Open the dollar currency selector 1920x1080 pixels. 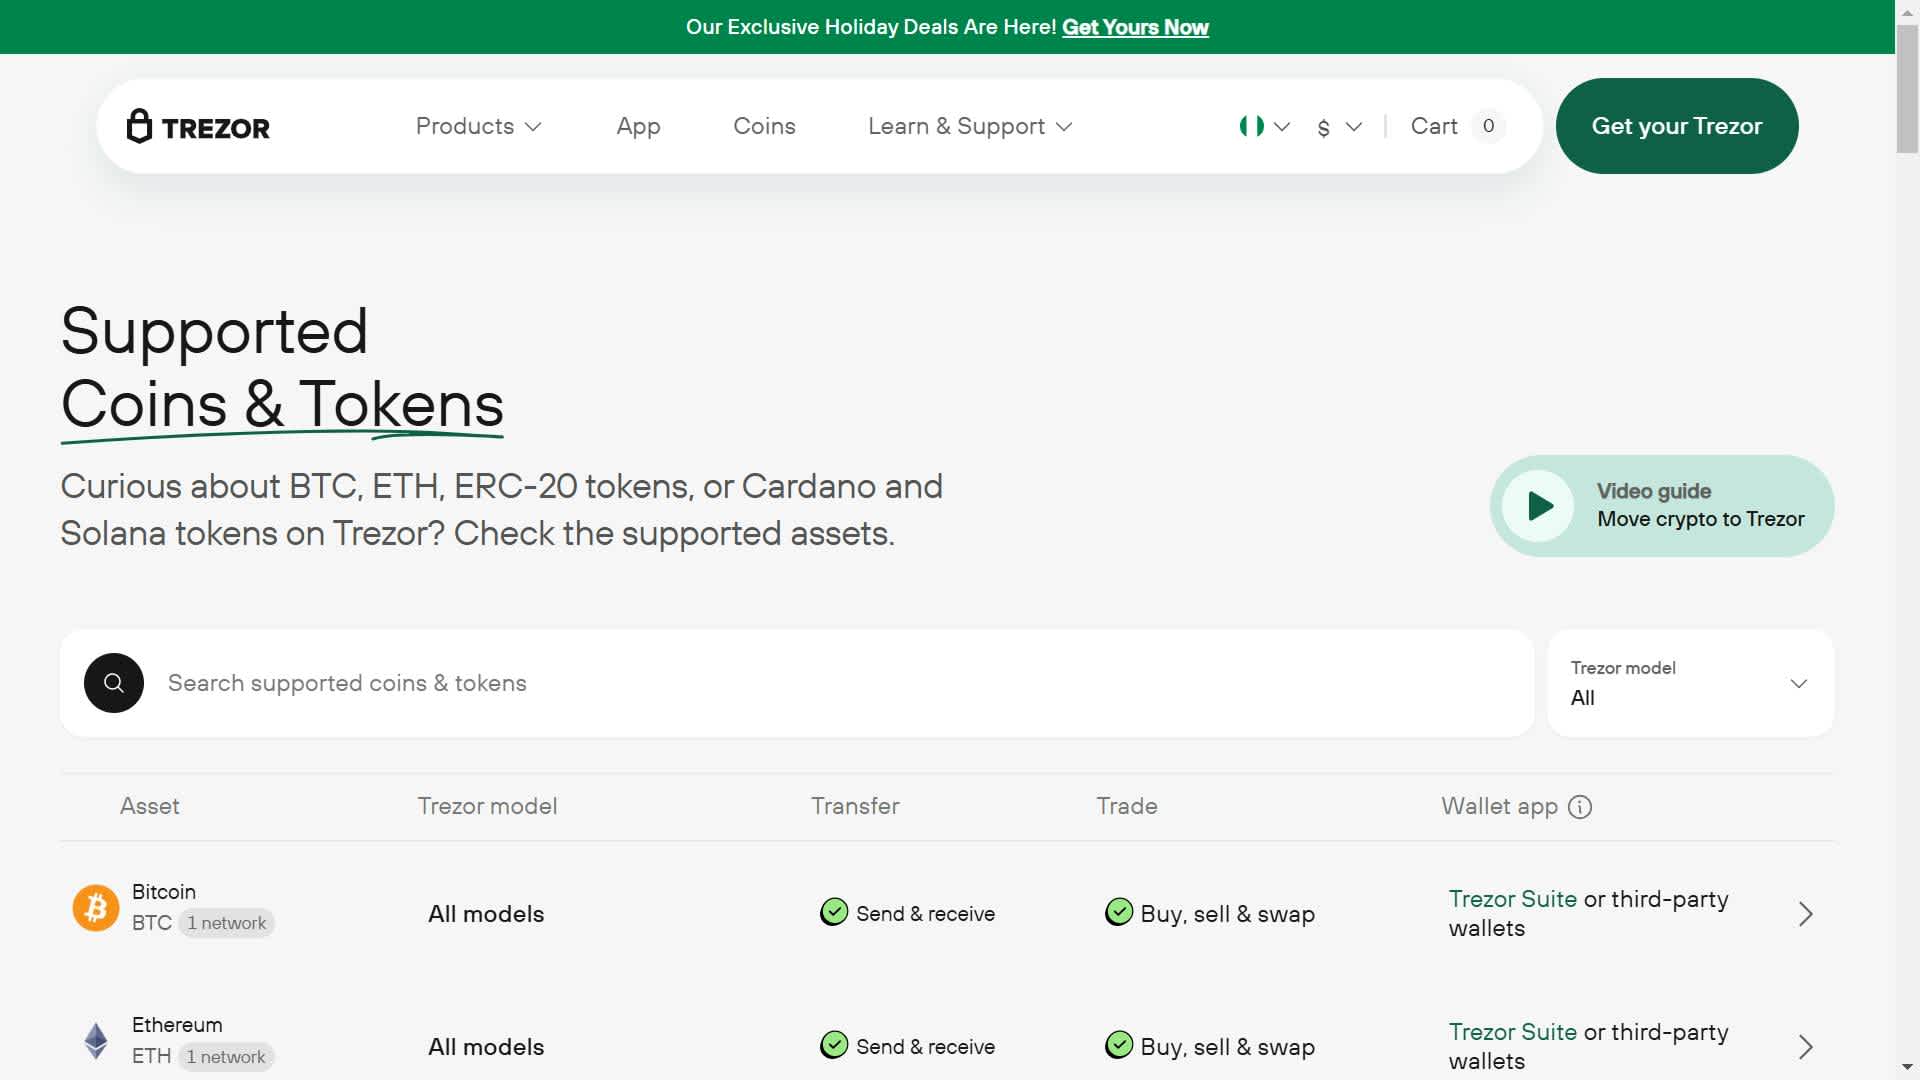click(1339, 127)
